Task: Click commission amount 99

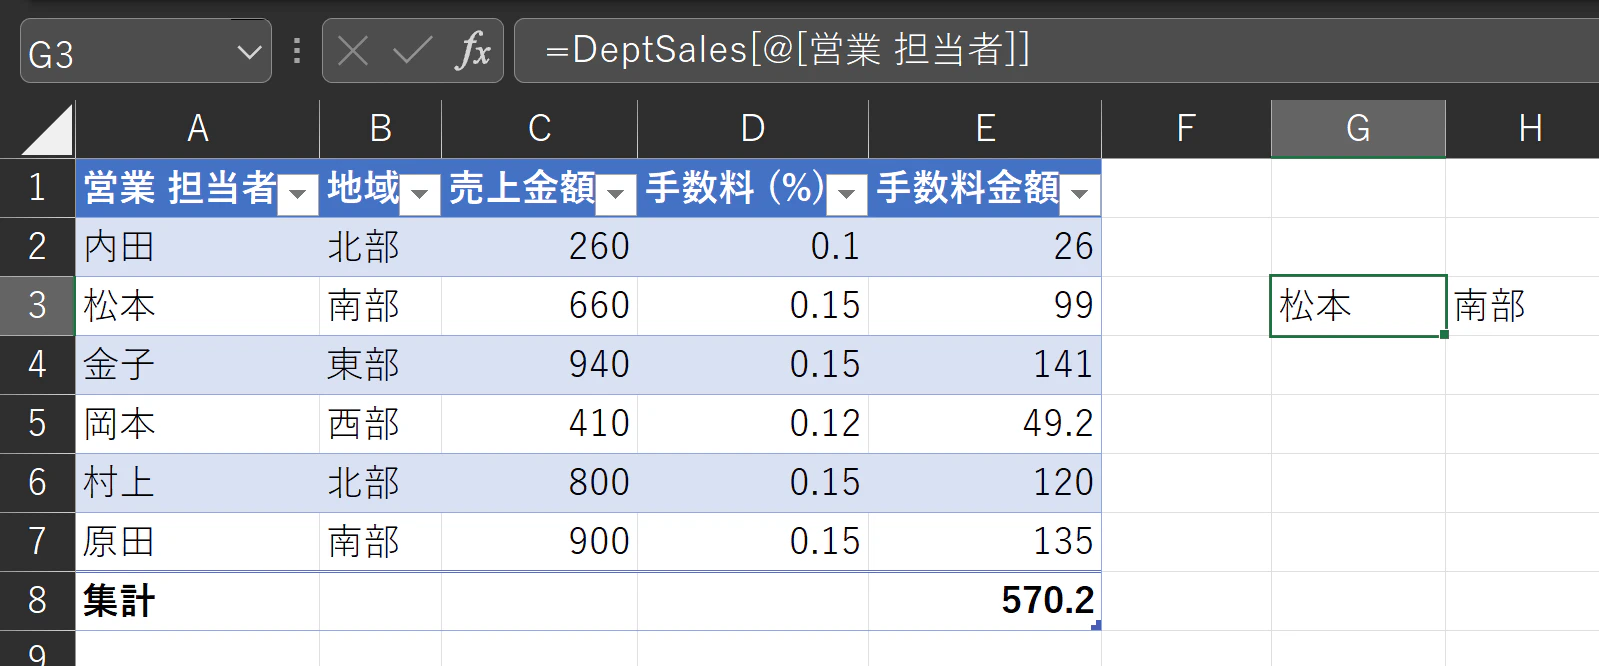Action: click(985, 306)
